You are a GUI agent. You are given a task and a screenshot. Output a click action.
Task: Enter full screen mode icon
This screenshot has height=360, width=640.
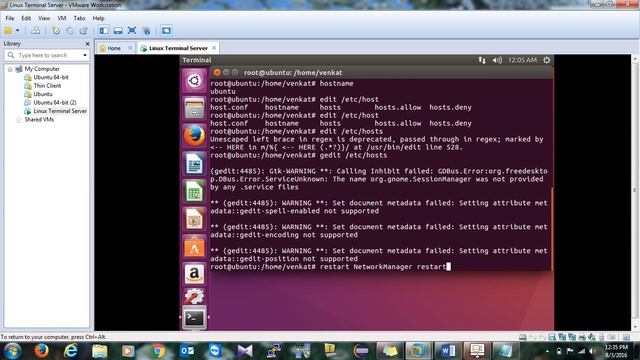tap(132, 31)
